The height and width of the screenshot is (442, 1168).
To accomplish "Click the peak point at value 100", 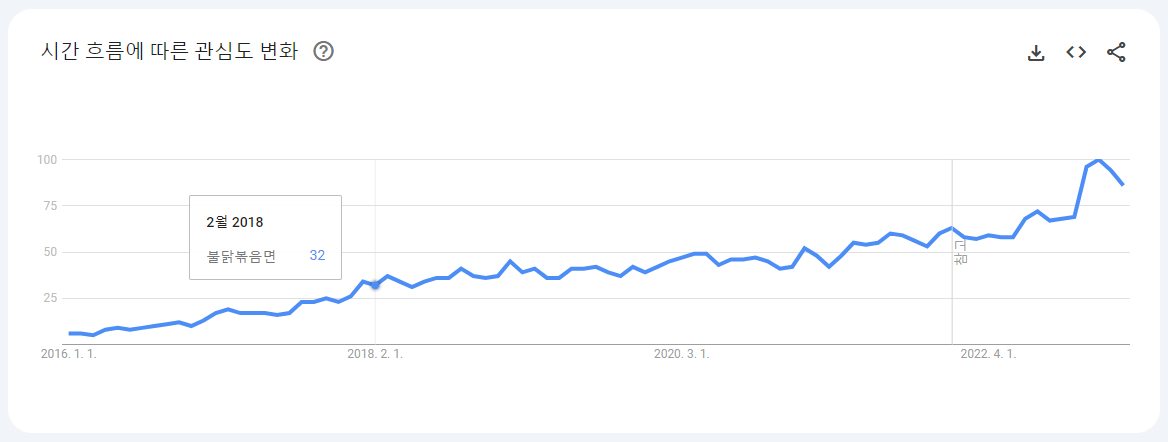I will click(1099, 160).
